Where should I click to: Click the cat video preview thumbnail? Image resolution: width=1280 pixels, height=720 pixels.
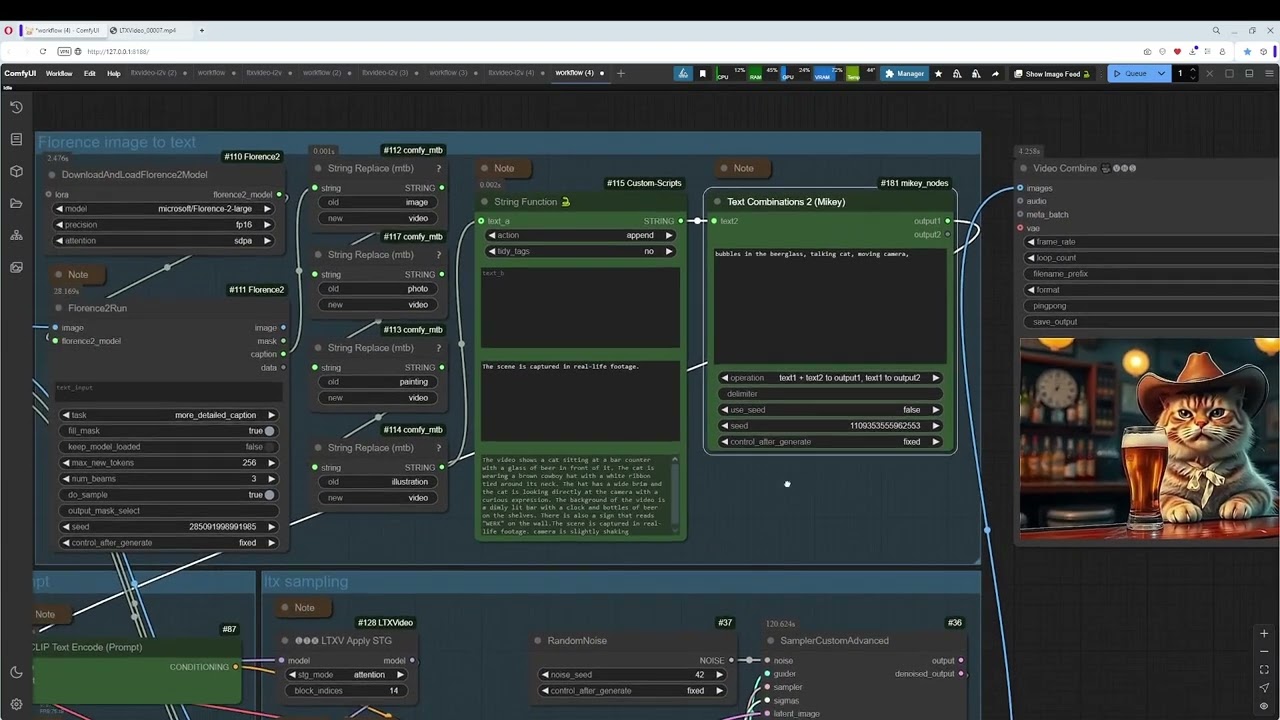1149,438
